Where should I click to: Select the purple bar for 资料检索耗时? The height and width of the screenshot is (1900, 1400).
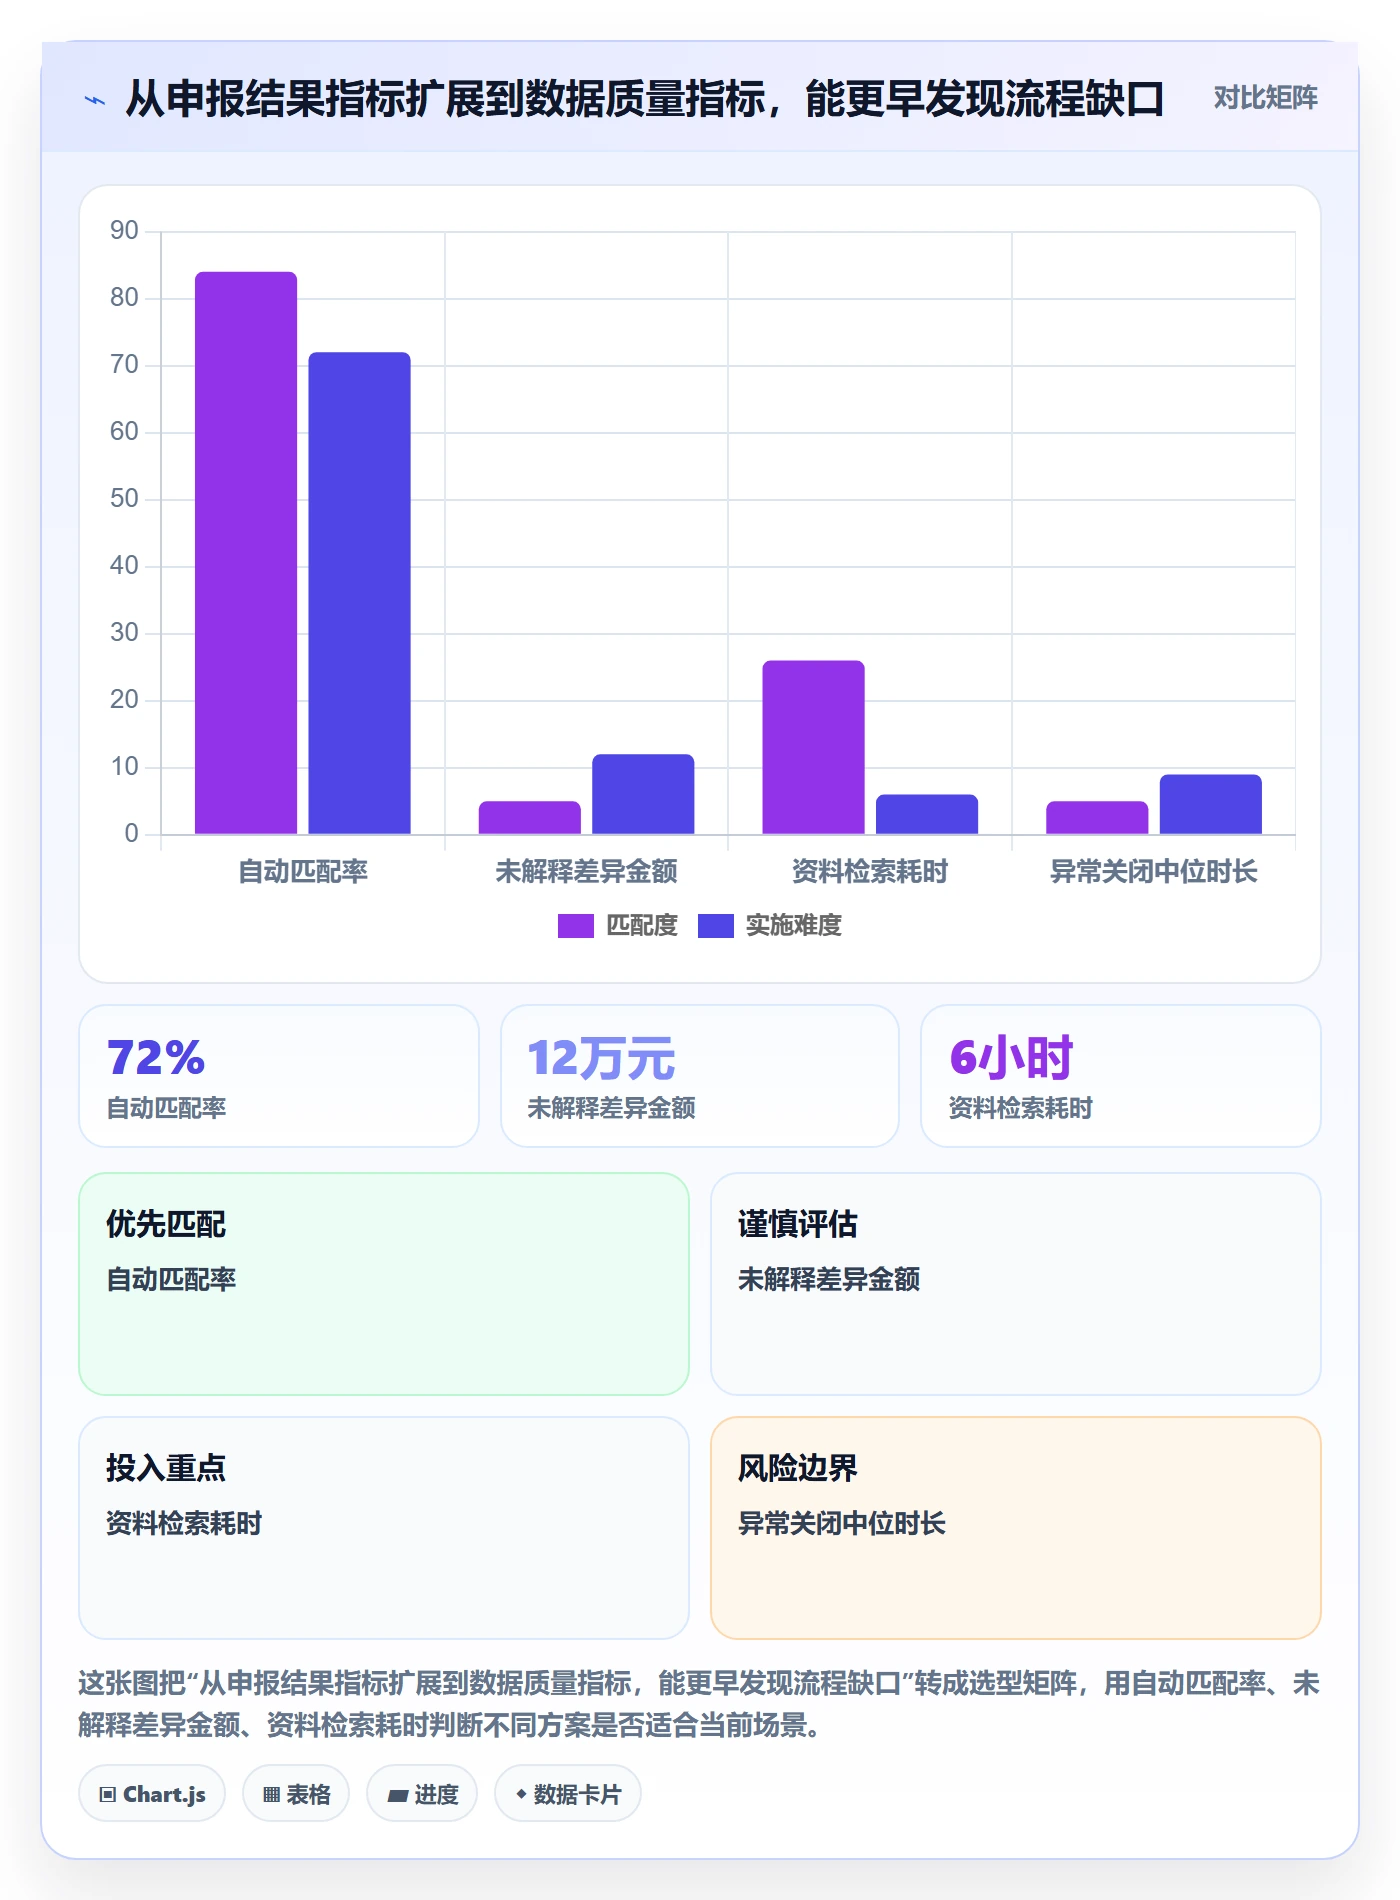click(813, 747)
